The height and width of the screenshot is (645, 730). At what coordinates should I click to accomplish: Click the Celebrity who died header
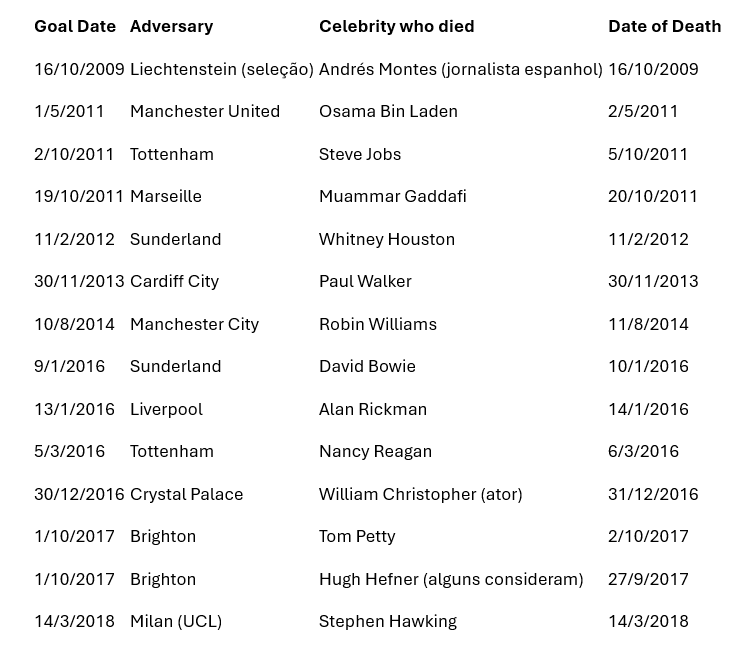[397, 27]
